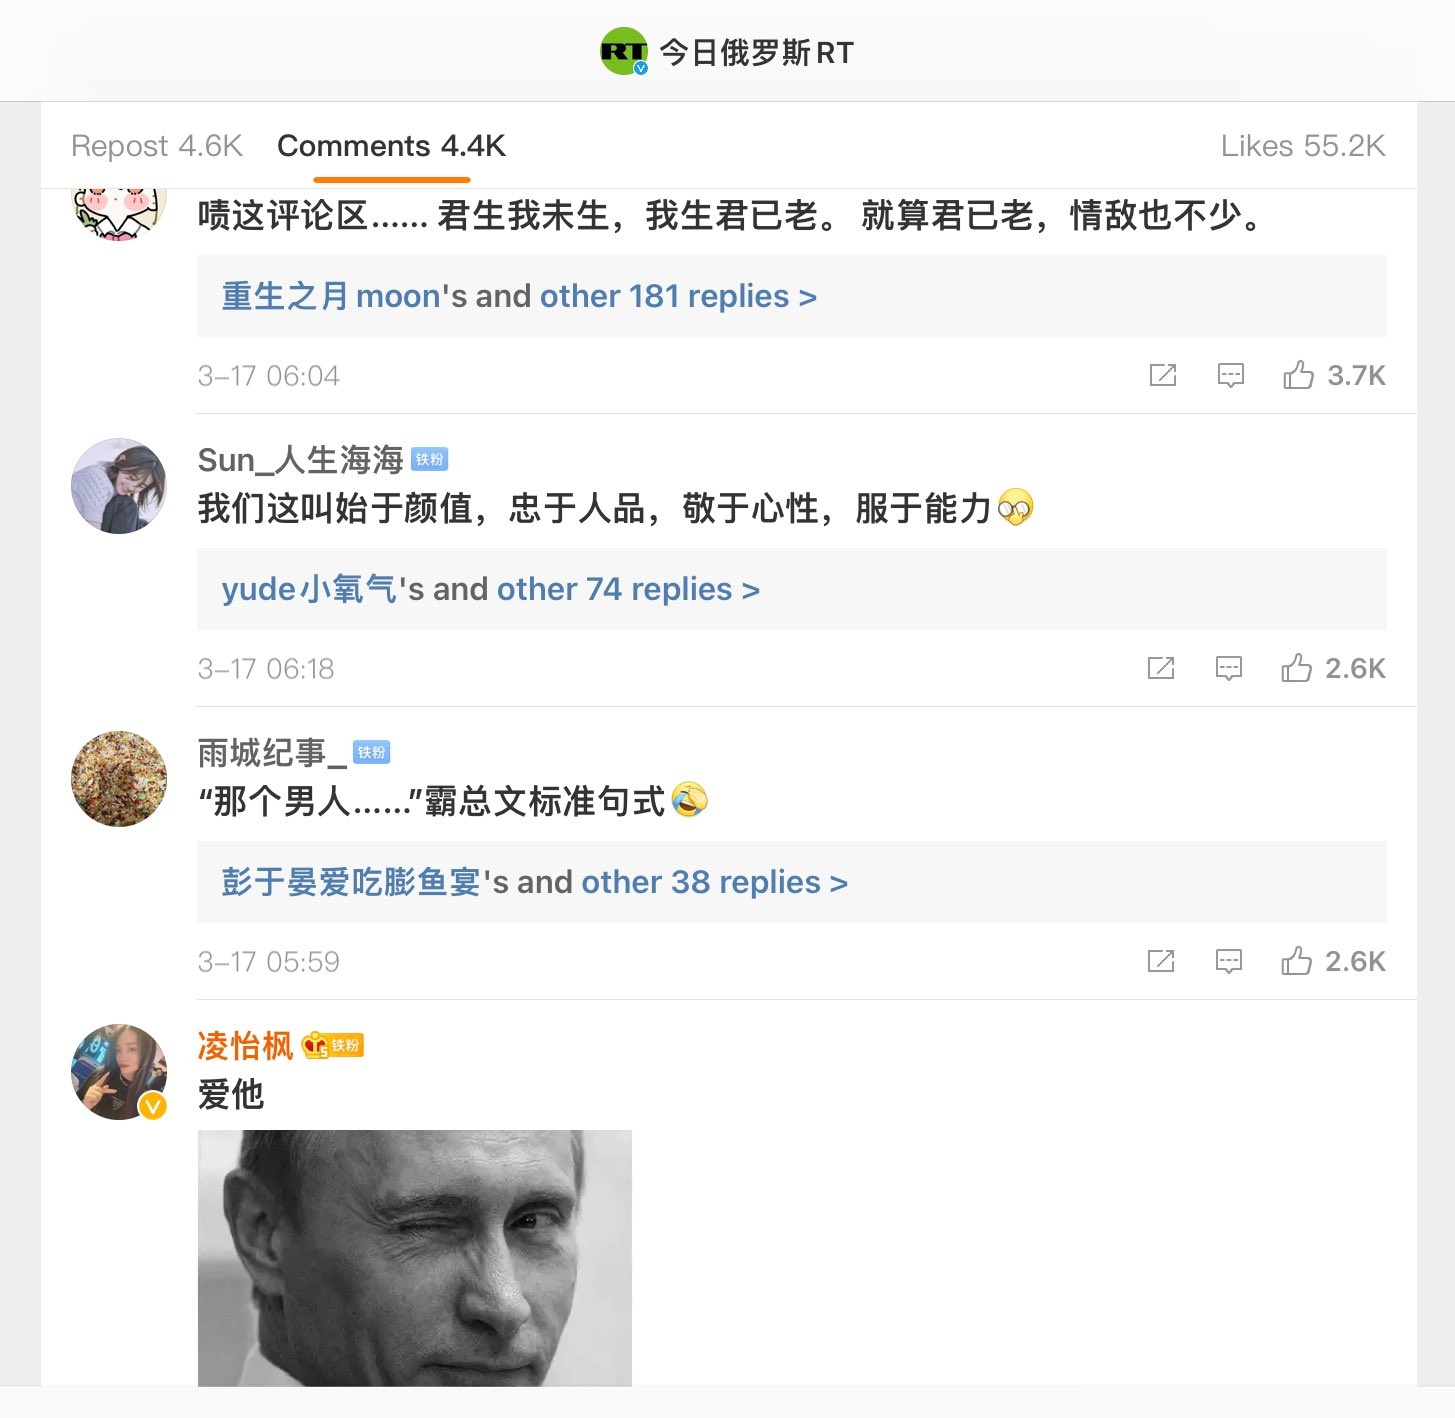Like 雨城纪事_'s comment
The height and width of the screenshot is (1418, 1455).
(1332, 961)
